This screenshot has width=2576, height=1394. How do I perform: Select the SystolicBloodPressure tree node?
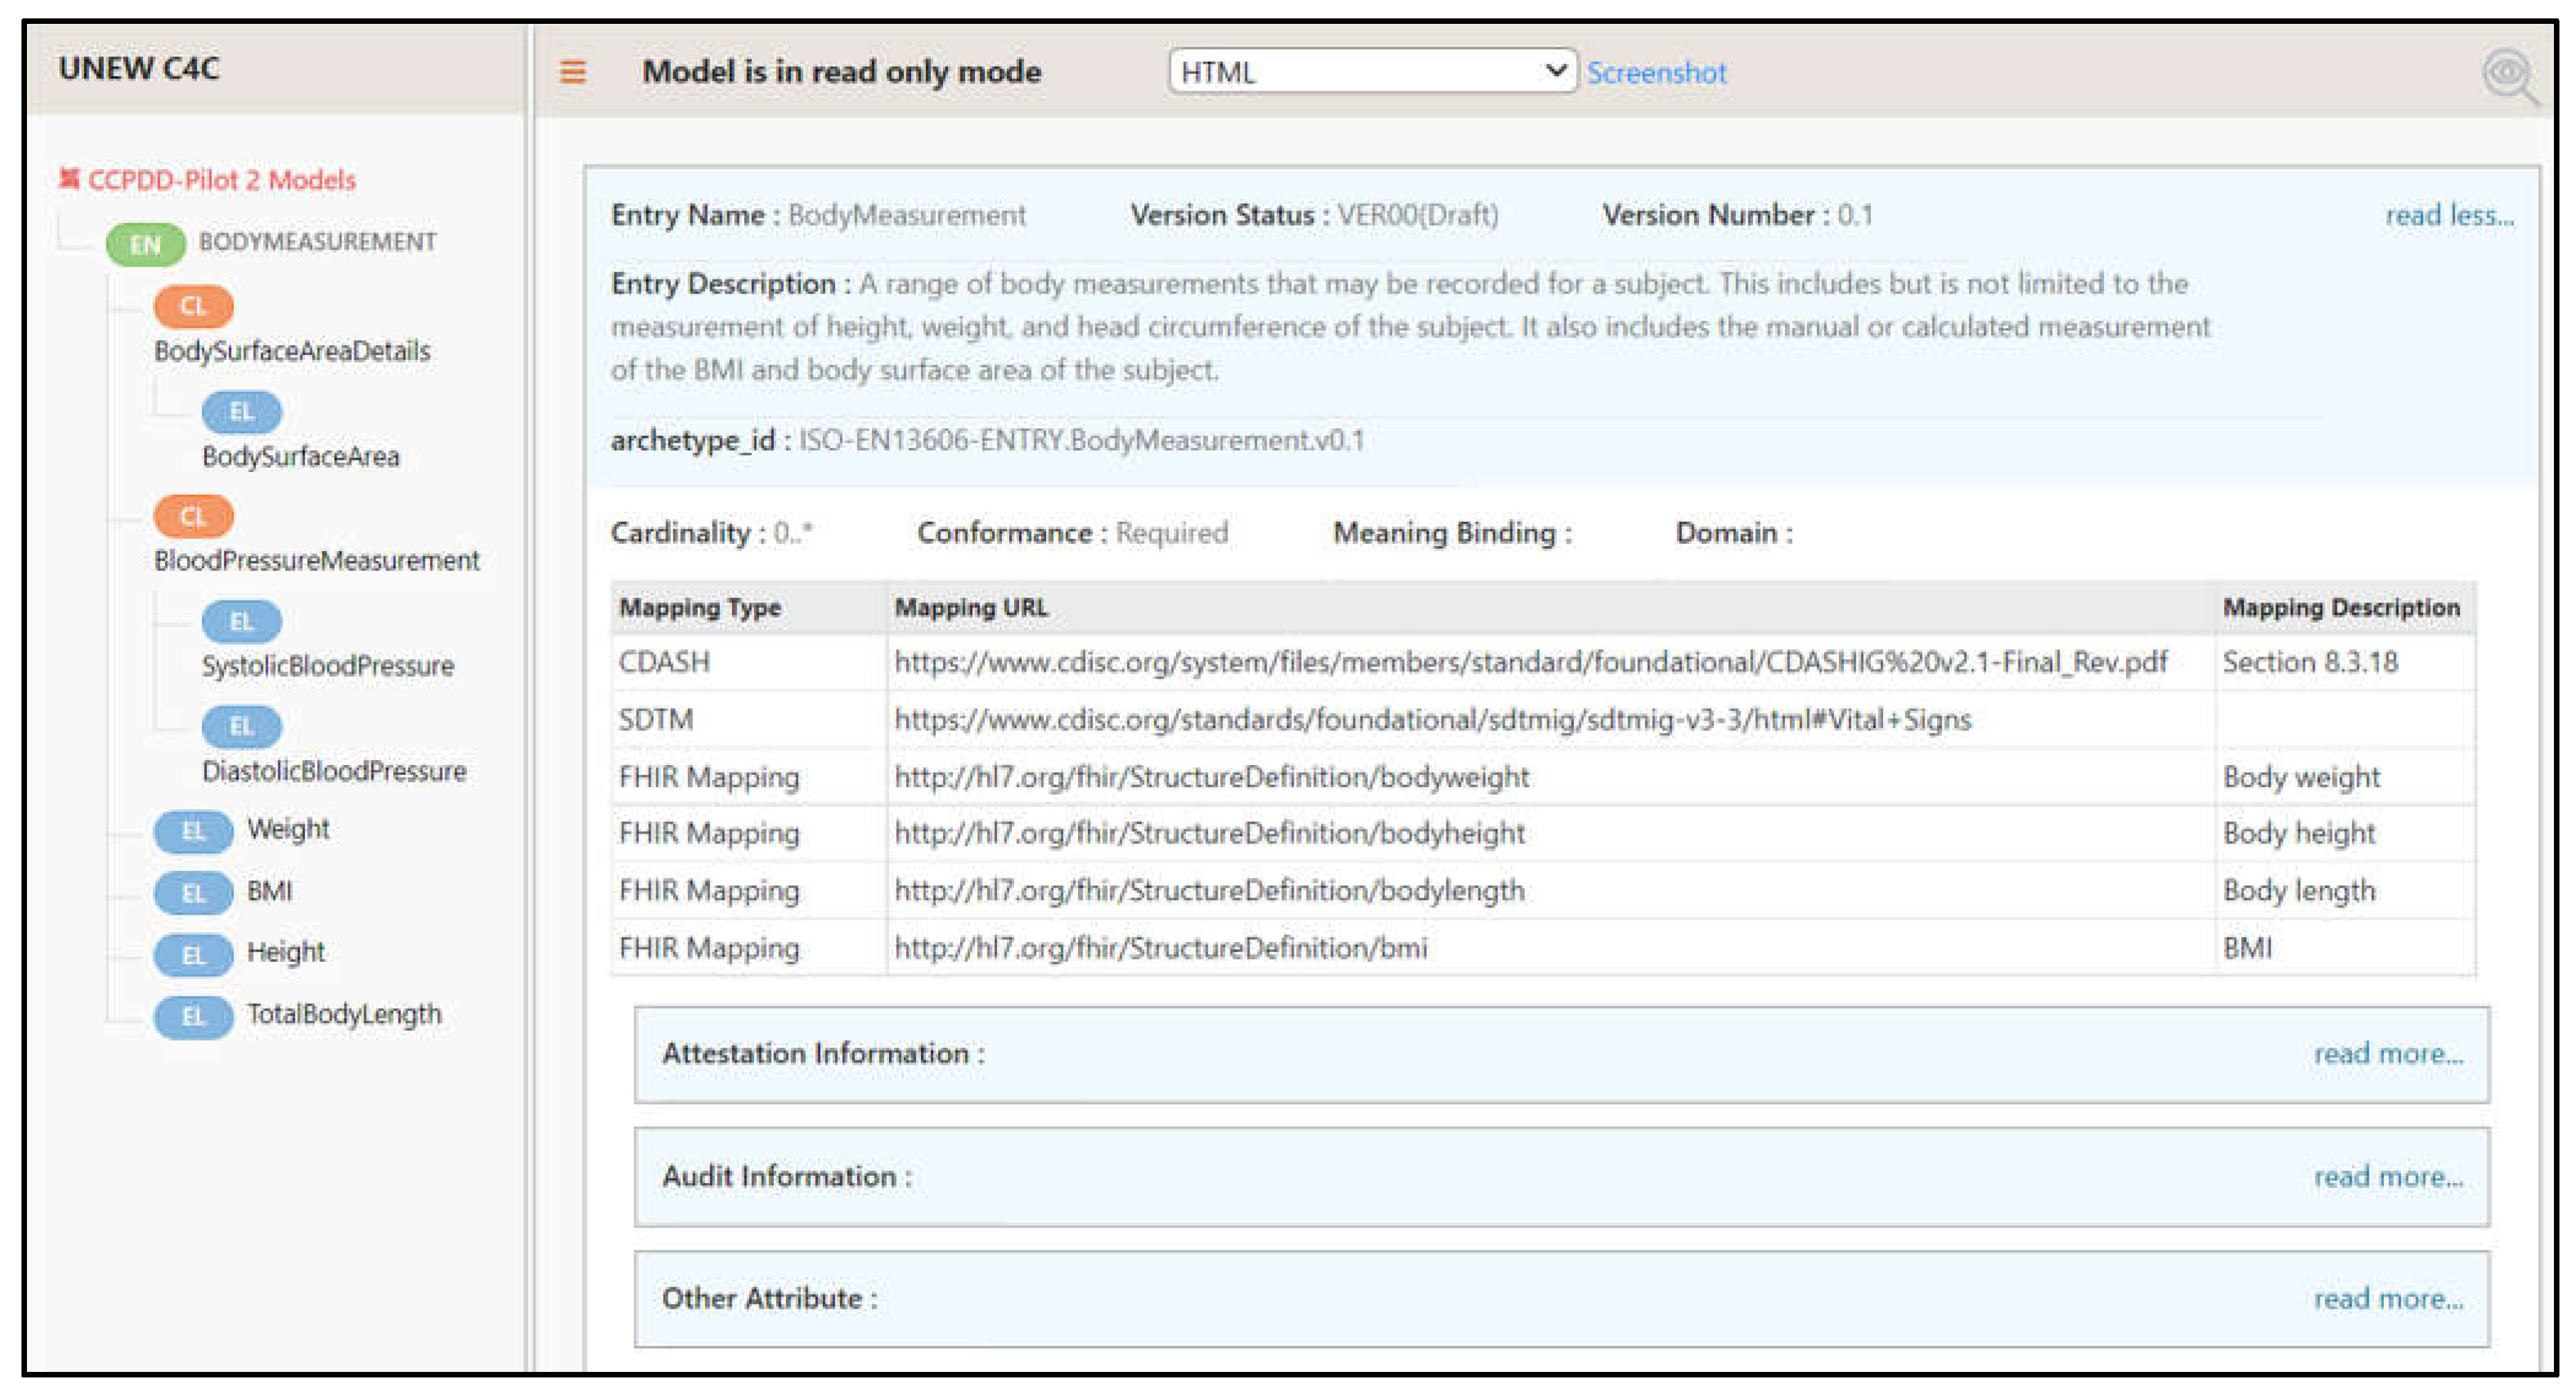pos(327,665)
